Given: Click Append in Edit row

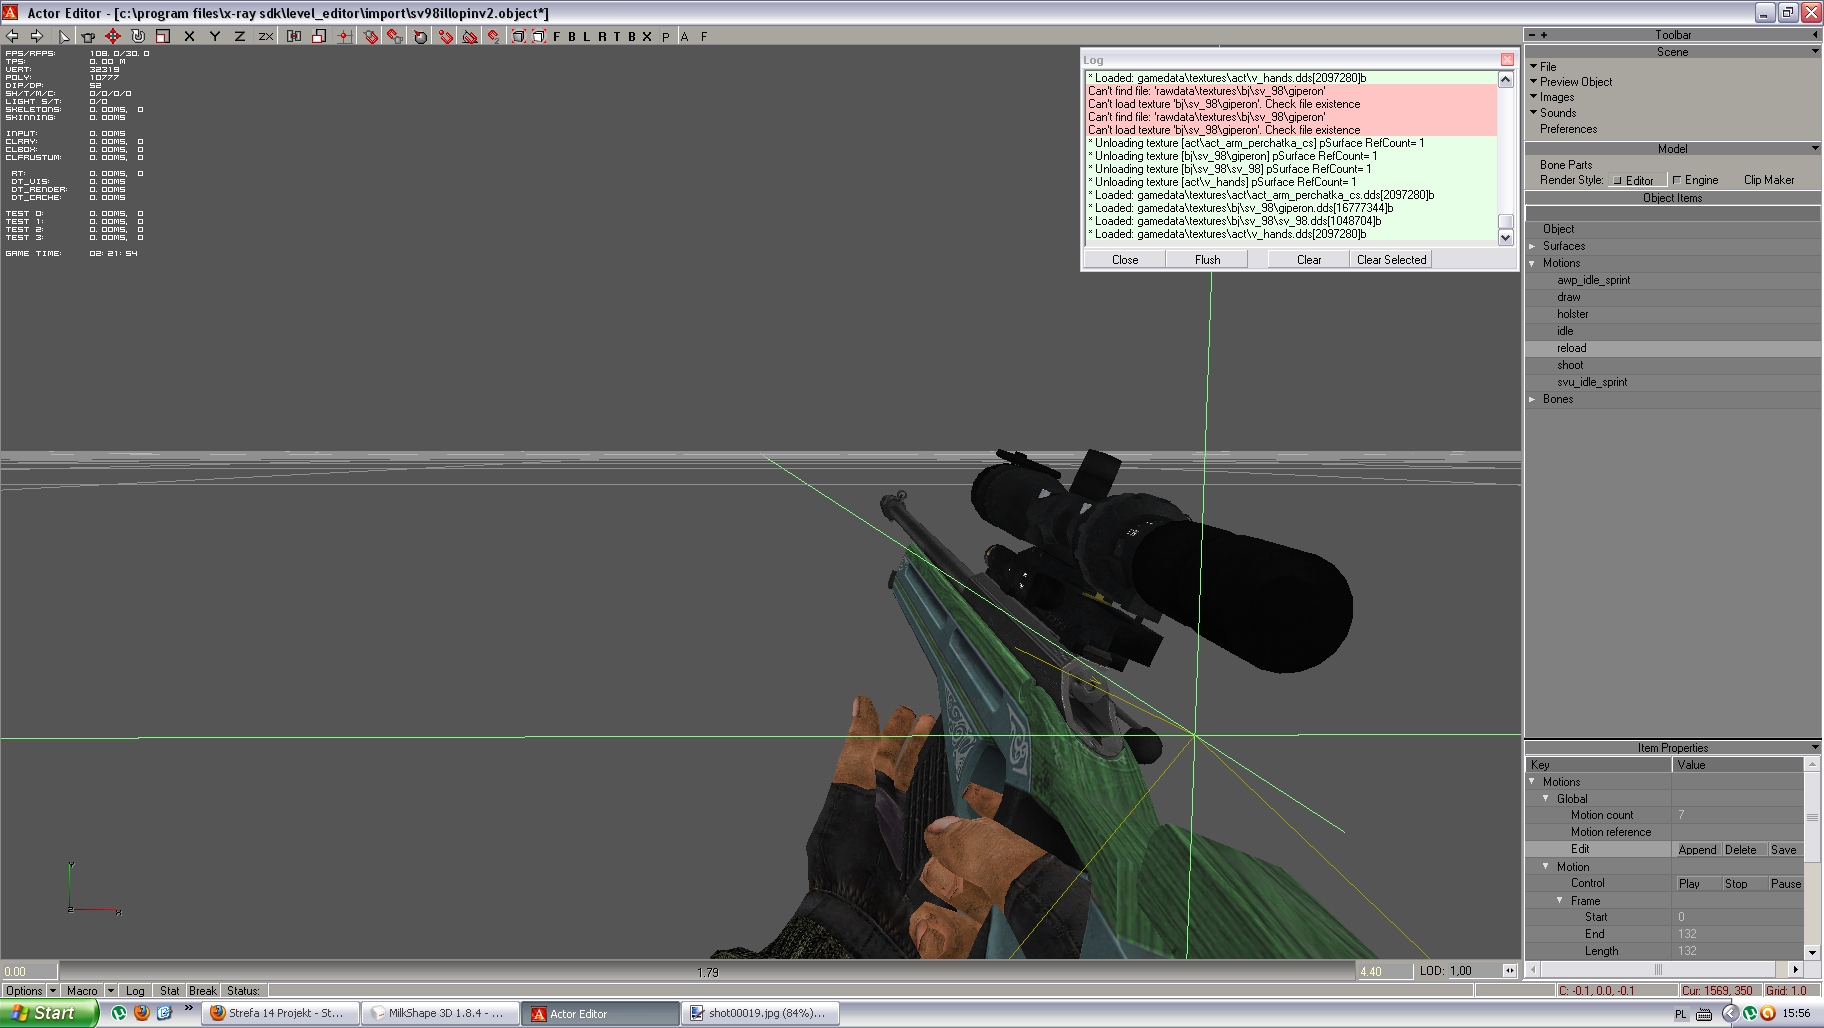Looking at the screenshot, I should click(1697, 850).
